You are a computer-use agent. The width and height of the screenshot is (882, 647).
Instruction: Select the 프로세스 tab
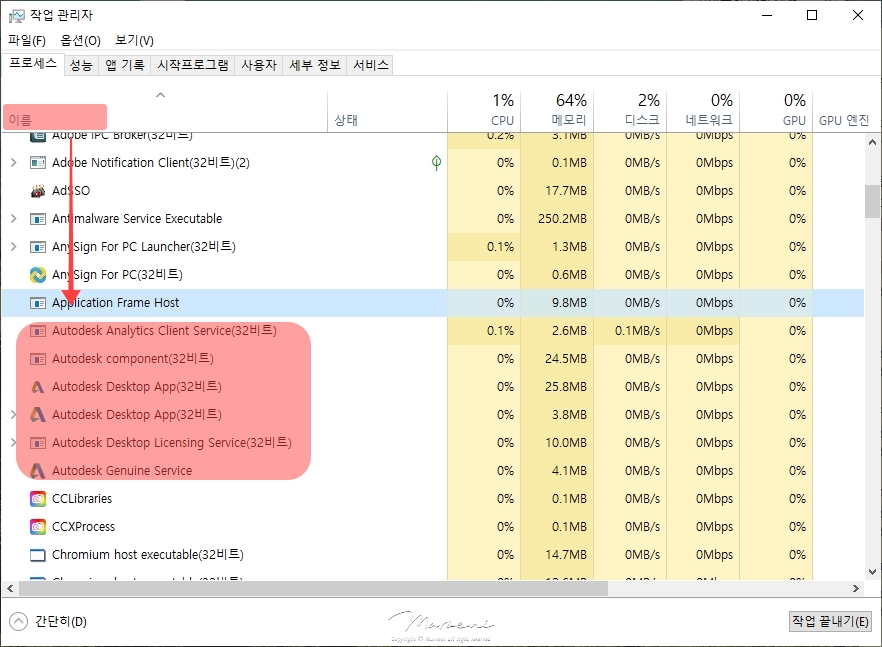(33, 64)
